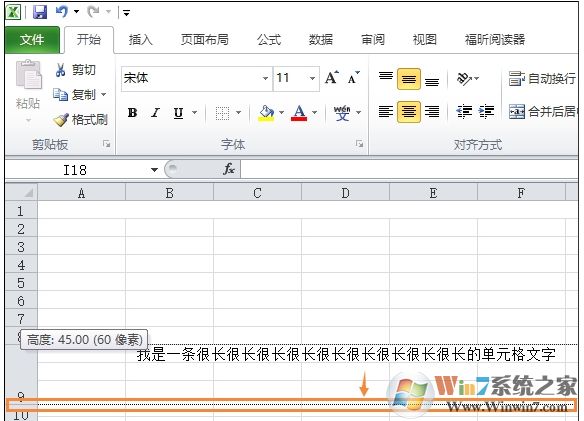This screenshot has width=584, height=421.
Task: Increase font size with large A
Action: tap(332, 77)
